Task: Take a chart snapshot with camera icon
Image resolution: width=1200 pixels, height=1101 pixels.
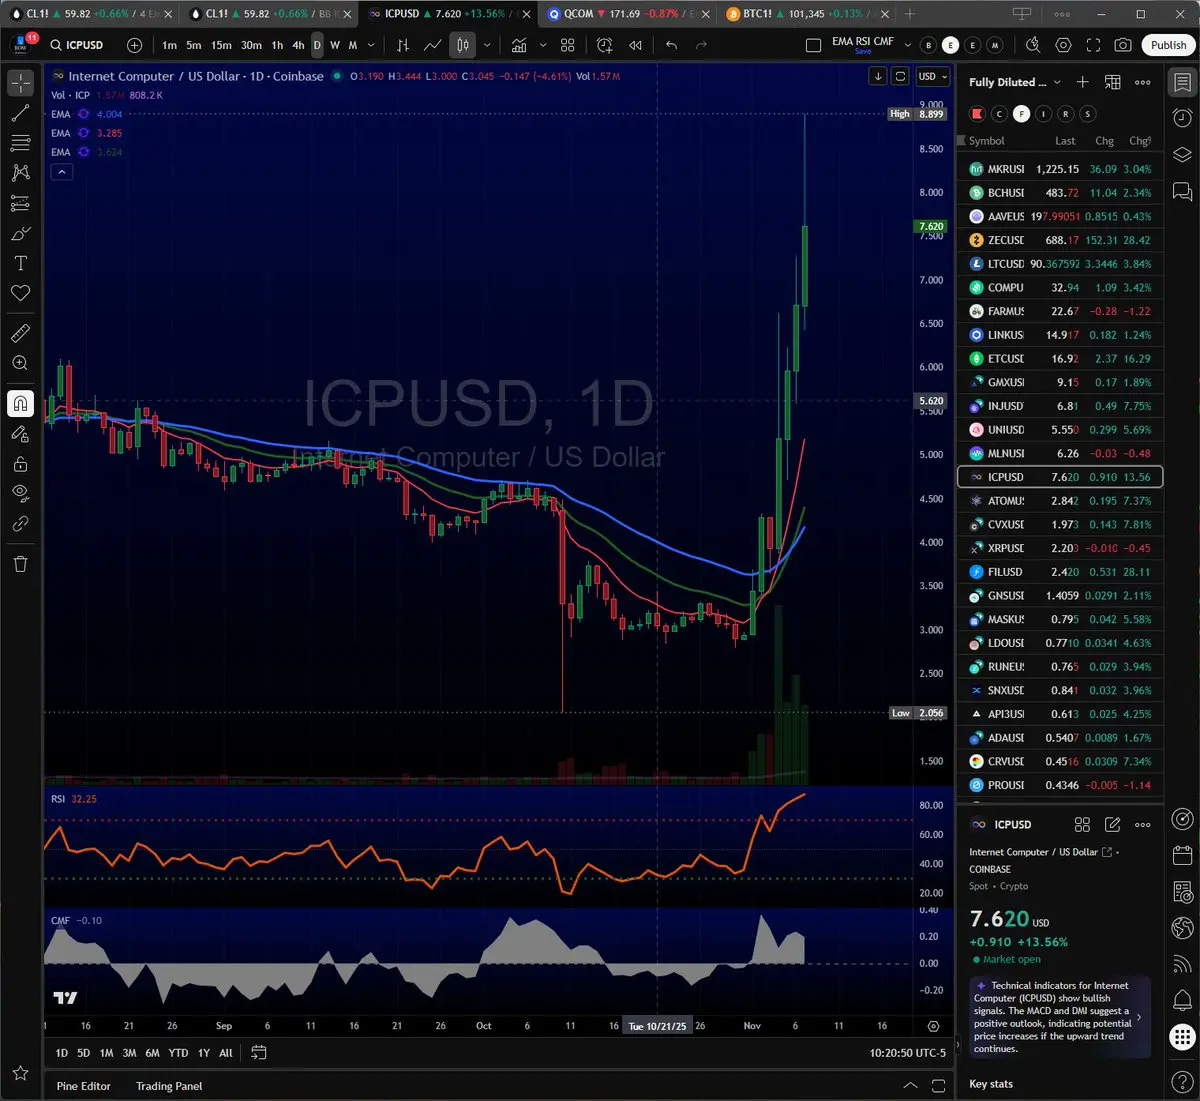Action: pyautogui.click(x=1123, y=45)
